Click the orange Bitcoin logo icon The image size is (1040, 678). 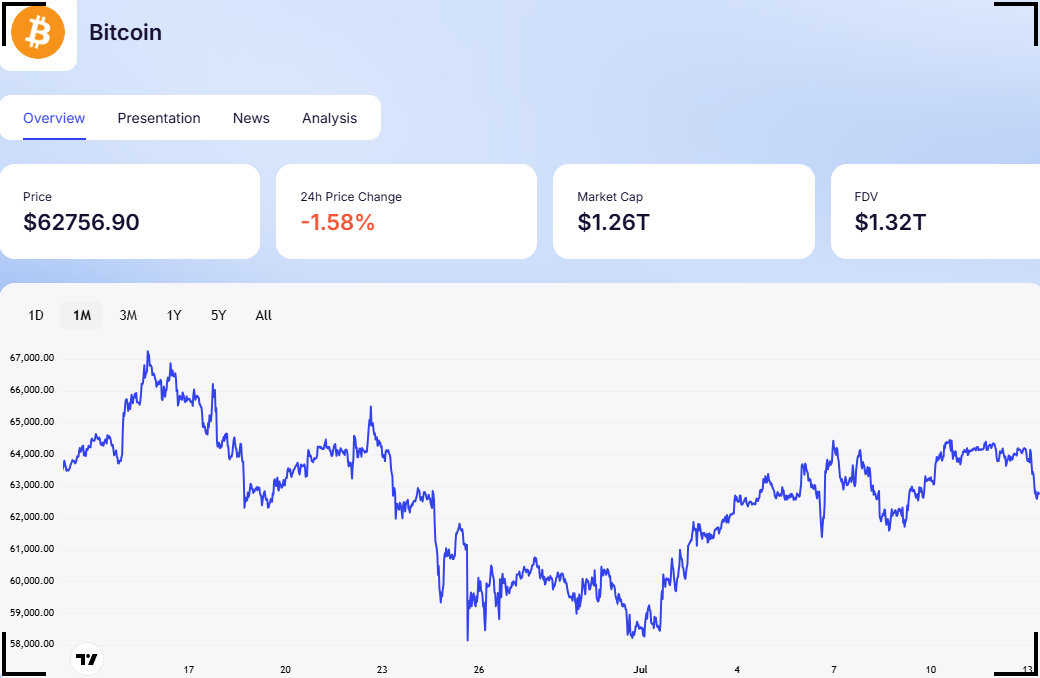point(38,32)
